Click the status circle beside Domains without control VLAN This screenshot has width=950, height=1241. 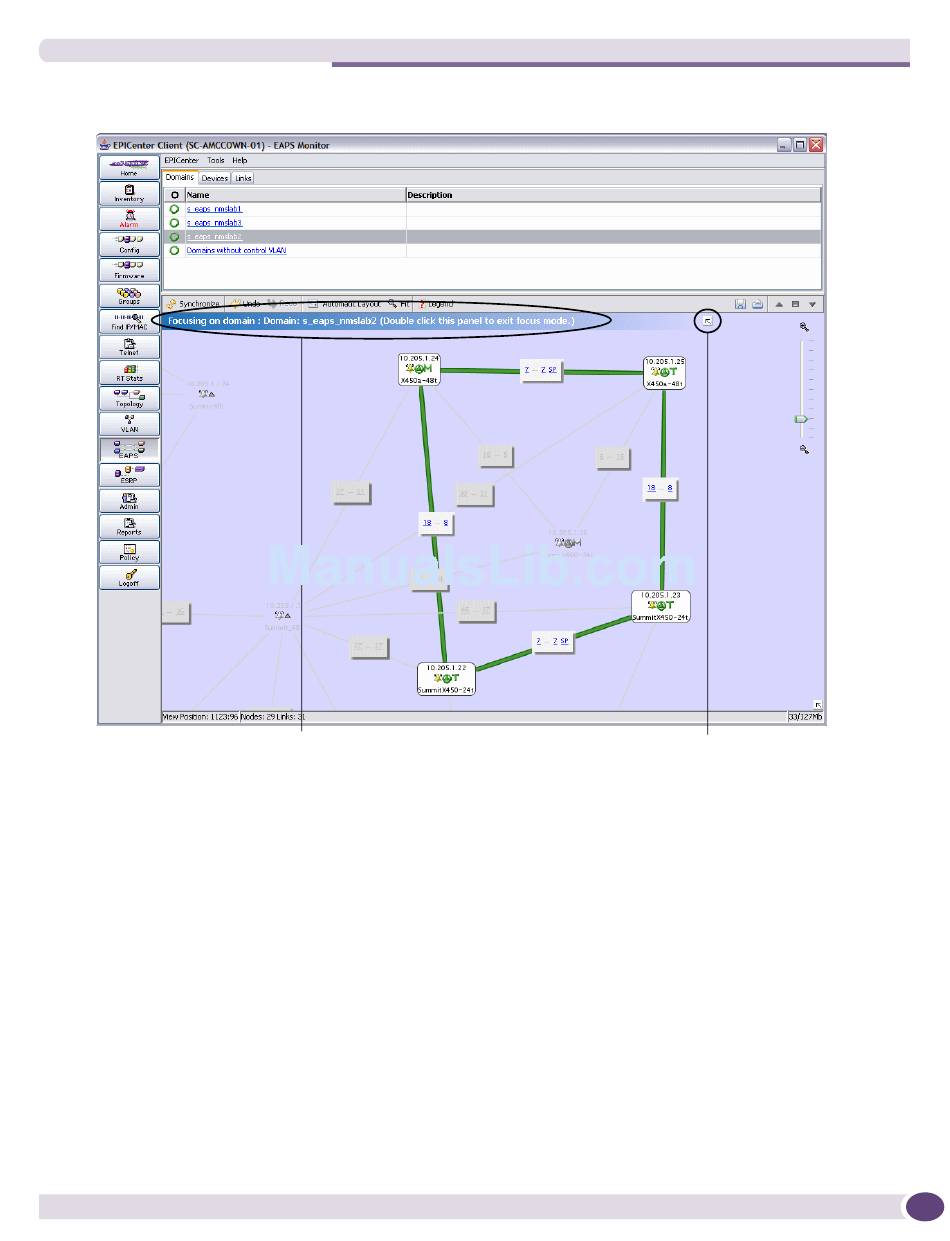click(x=174, y=250)
